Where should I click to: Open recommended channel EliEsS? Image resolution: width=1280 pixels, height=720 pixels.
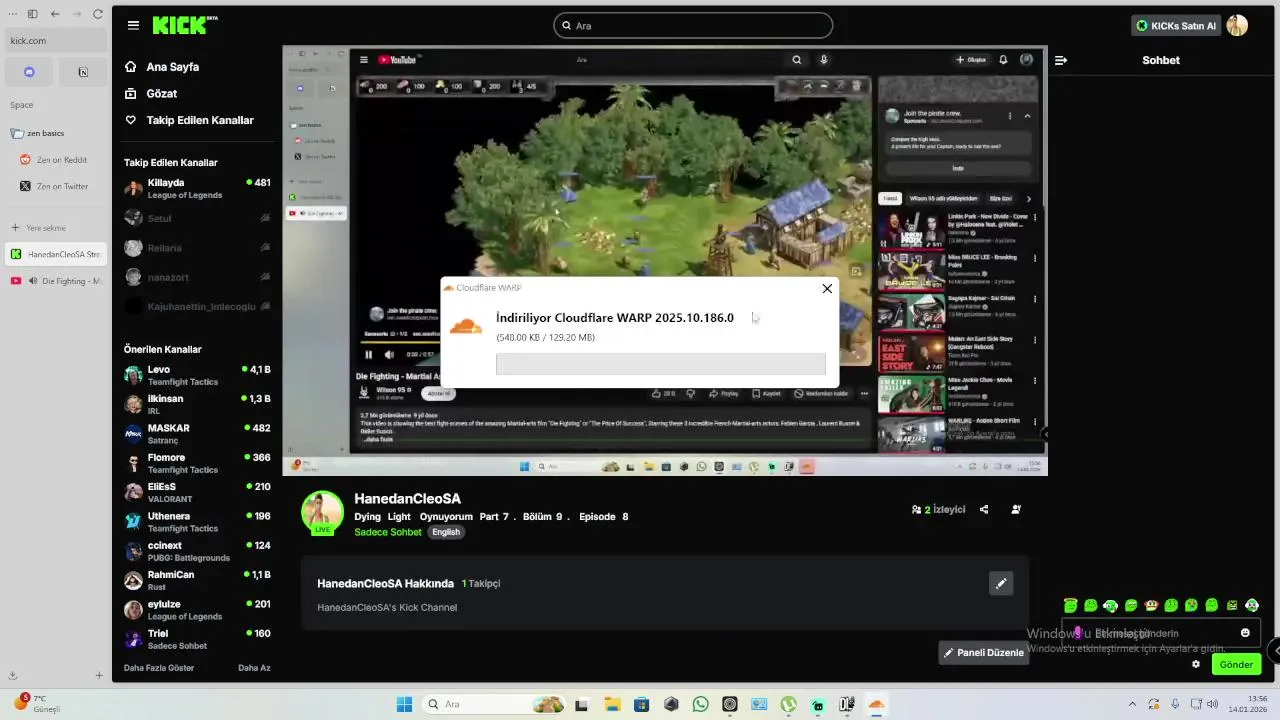[x=197, y=492]
